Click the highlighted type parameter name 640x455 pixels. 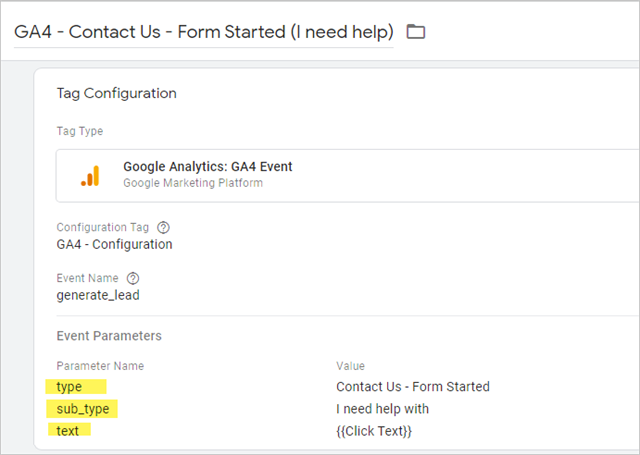tap(69, 387)
